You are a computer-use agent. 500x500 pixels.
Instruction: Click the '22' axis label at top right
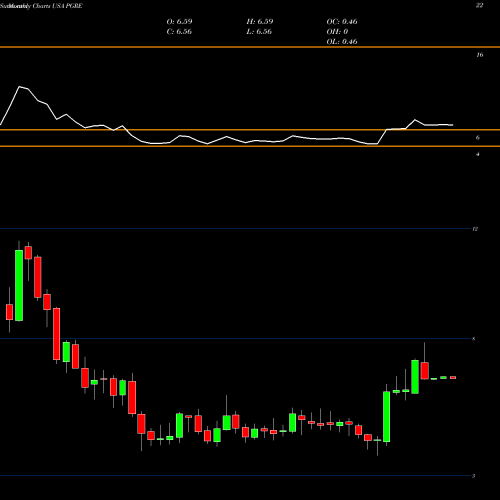pos(479,5)
